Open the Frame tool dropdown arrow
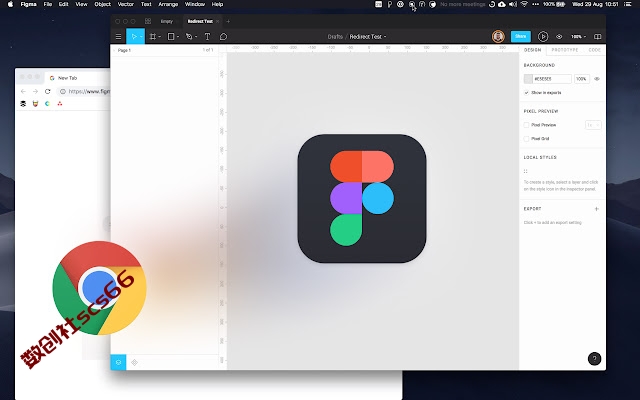640x400 pixels. [x=160, y=37]
